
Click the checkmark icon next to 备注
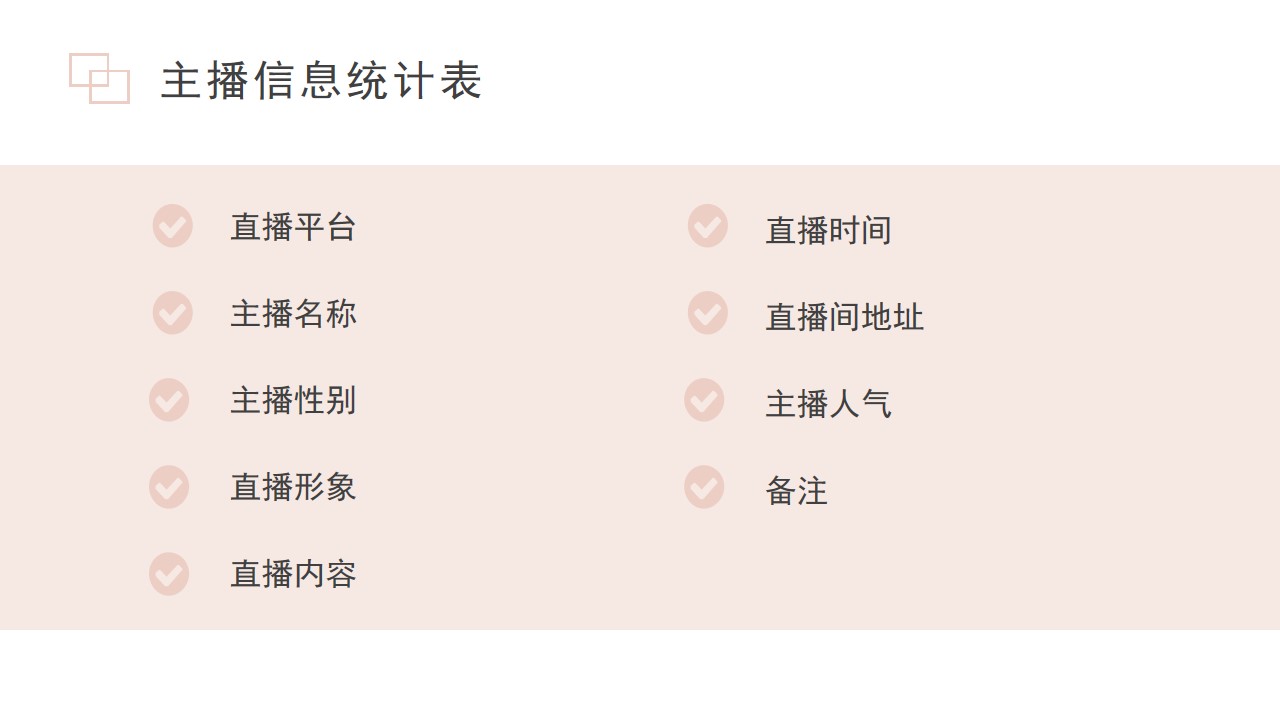pos(704,487)
